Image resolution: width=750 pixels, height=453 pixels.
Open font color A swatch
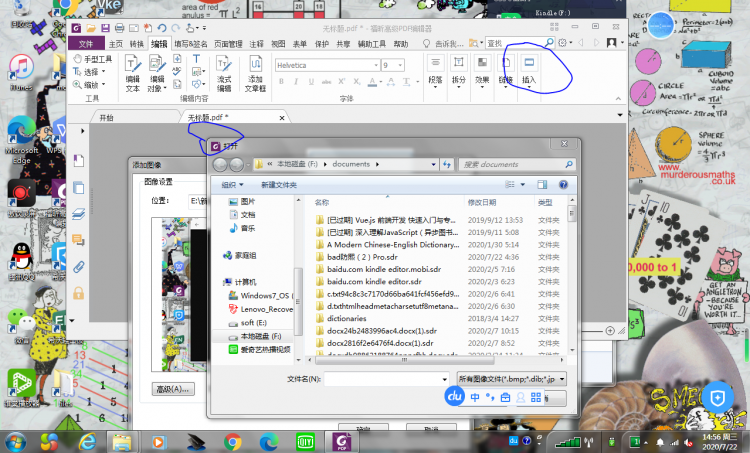coord(373,82)
